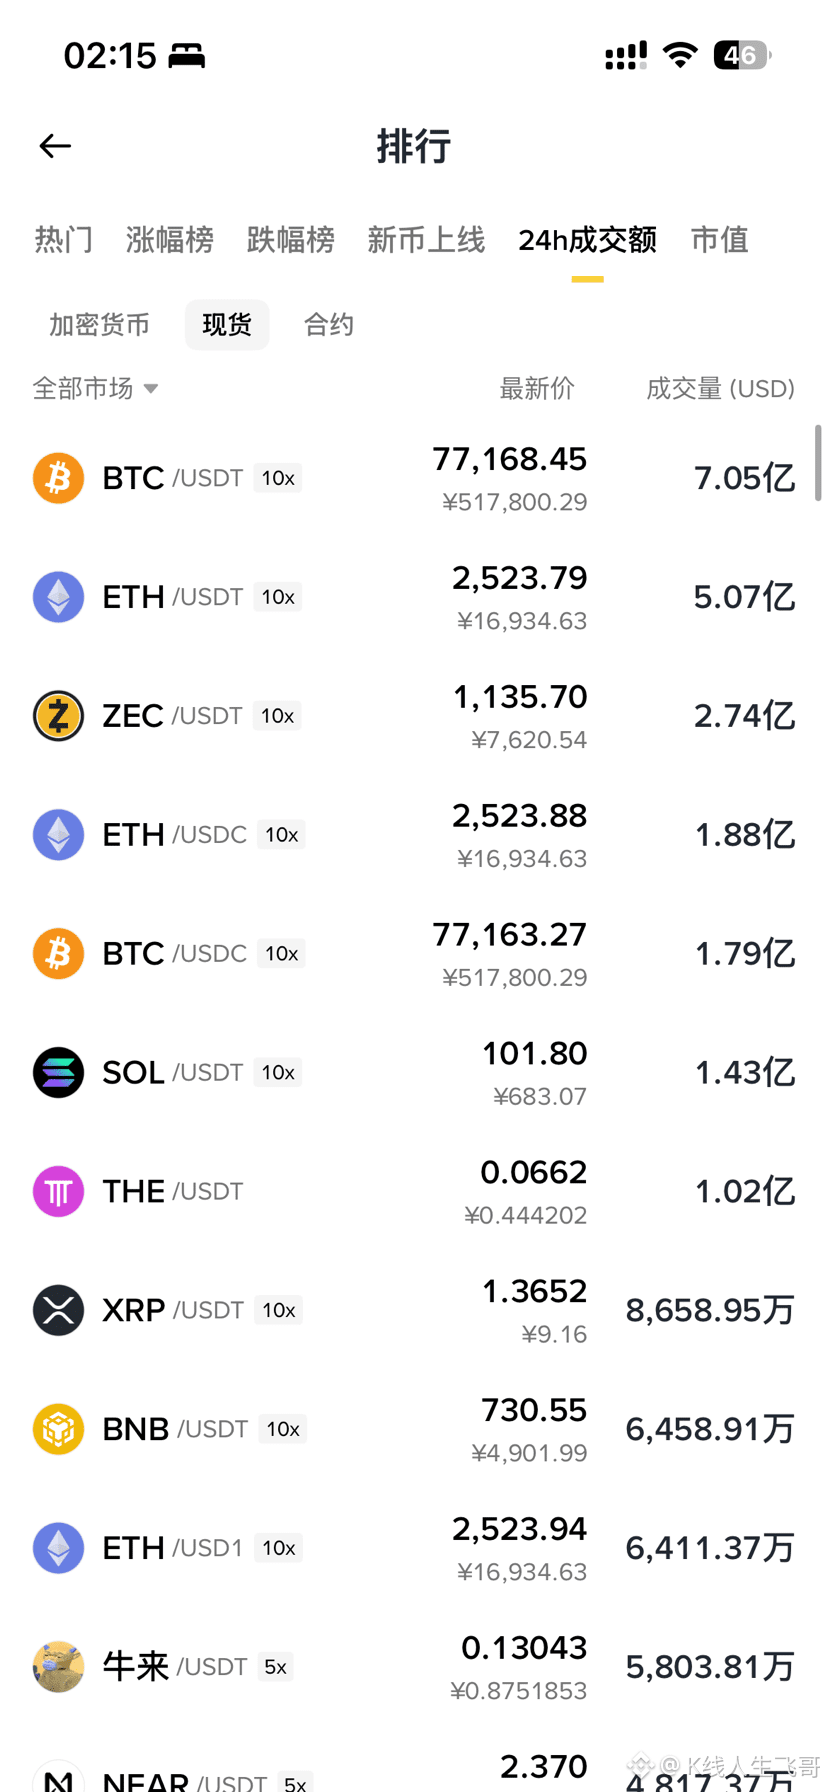The image size is (828, 1792).
Task: Tap the 牛来 token avatar icon
Action: click(58, 1667)
